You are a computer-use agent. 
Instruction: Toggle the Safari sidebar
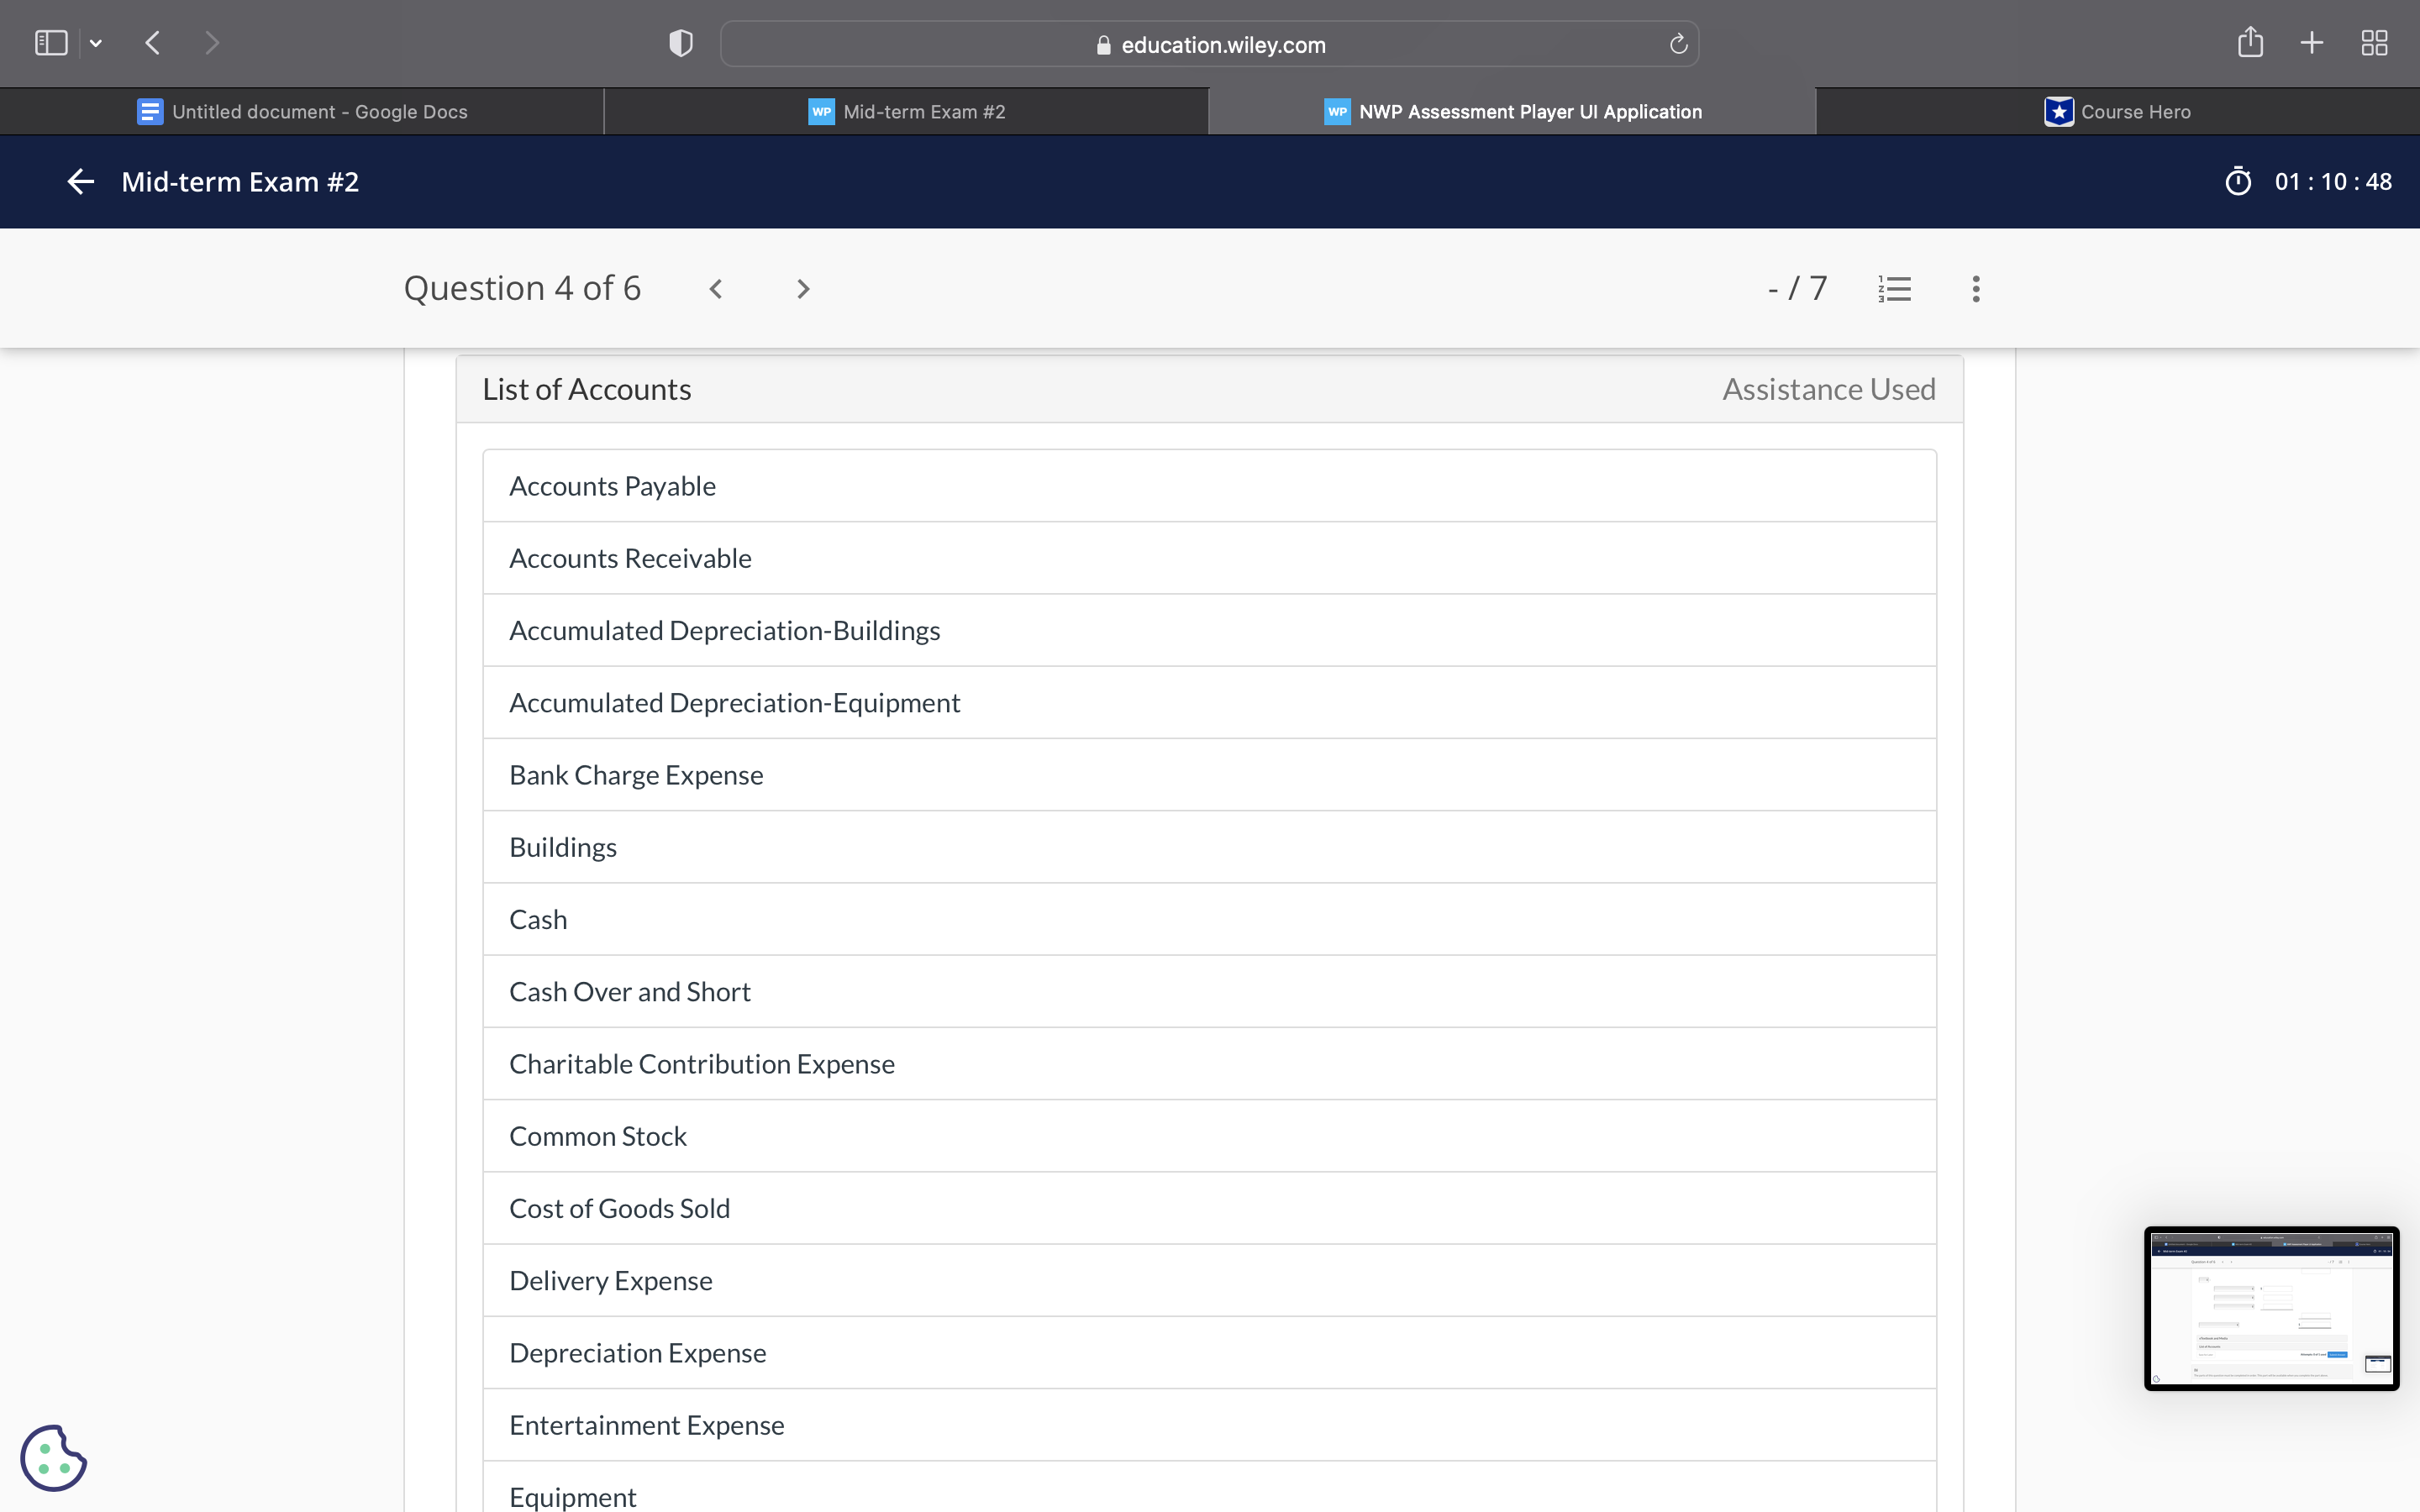point(51,42)
